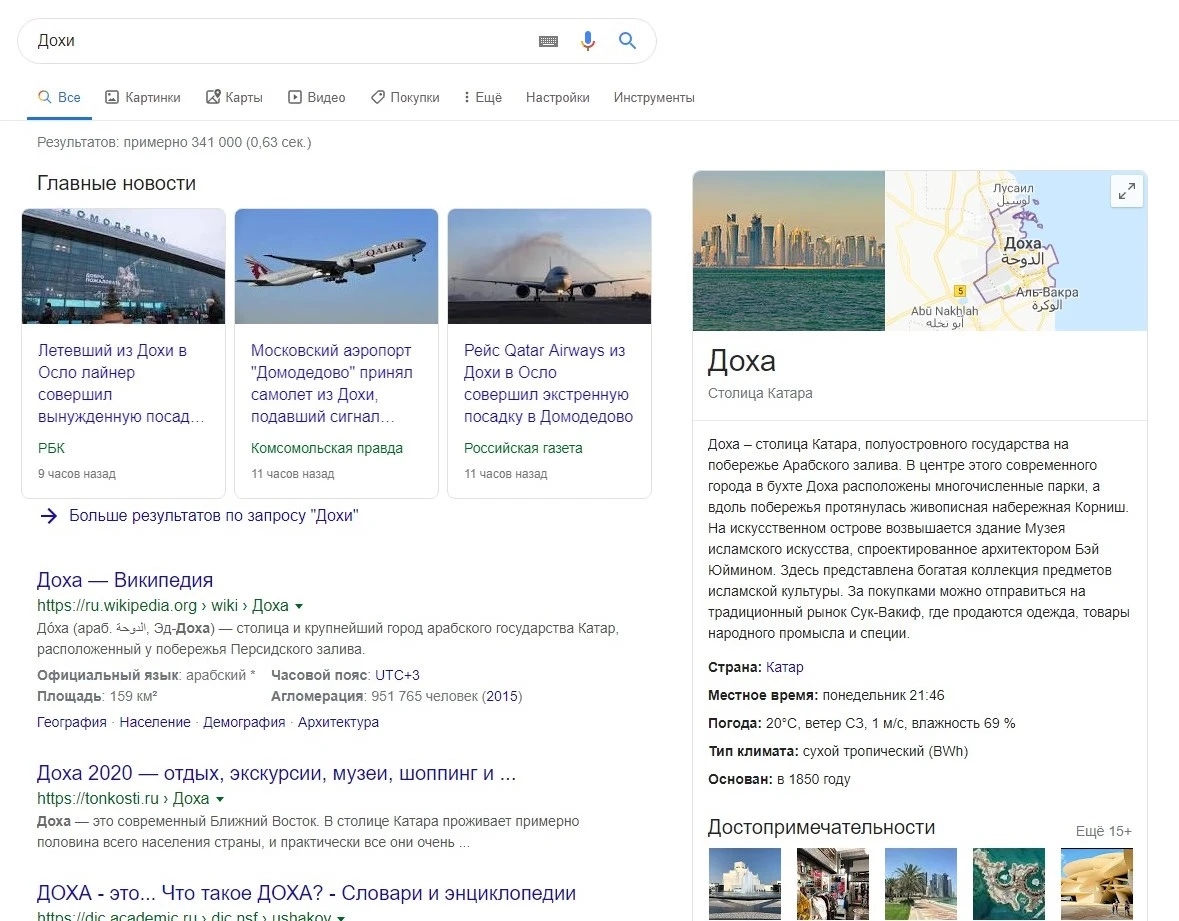This screenshot has width=1179, height=921.
Task: Open Инструменты search tools
Action: pos(653,97)
